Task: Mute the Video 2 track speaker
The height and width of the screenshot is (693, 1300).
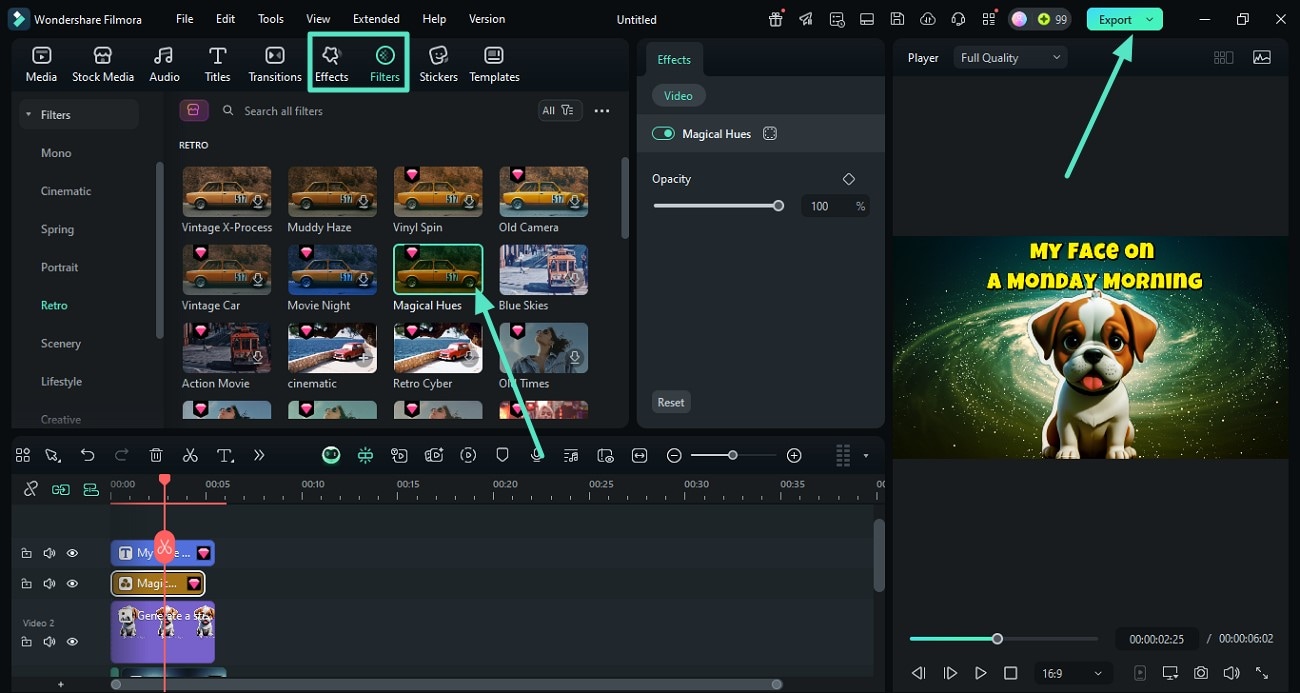Action: pyautogui.click(x=49, y=641)
